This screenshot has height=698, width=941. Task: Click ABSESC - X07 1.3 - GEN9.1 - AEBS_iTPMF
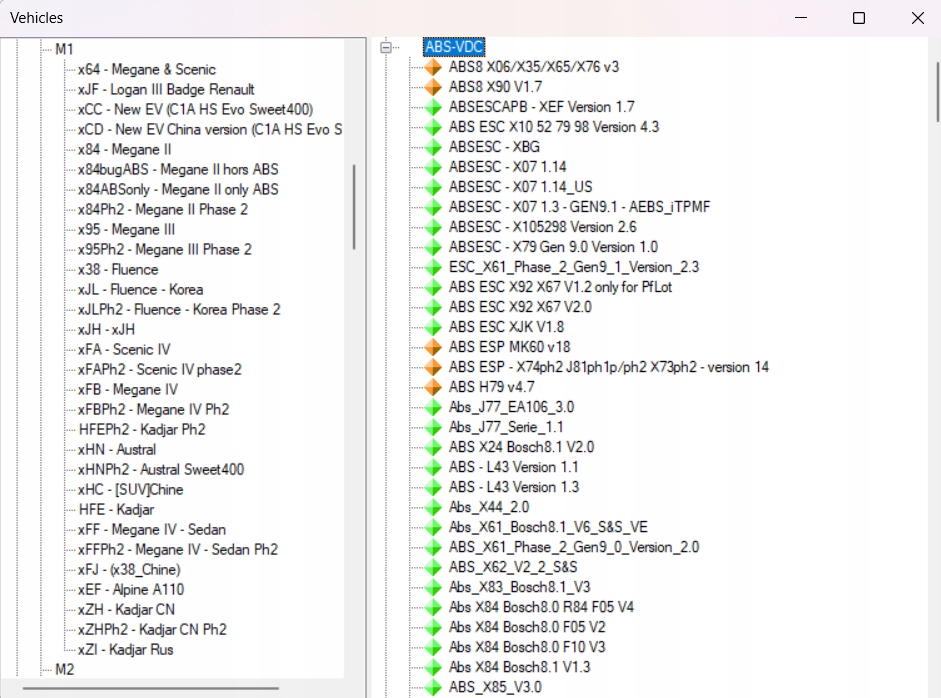pyautogui.click(x=580, y=207)
